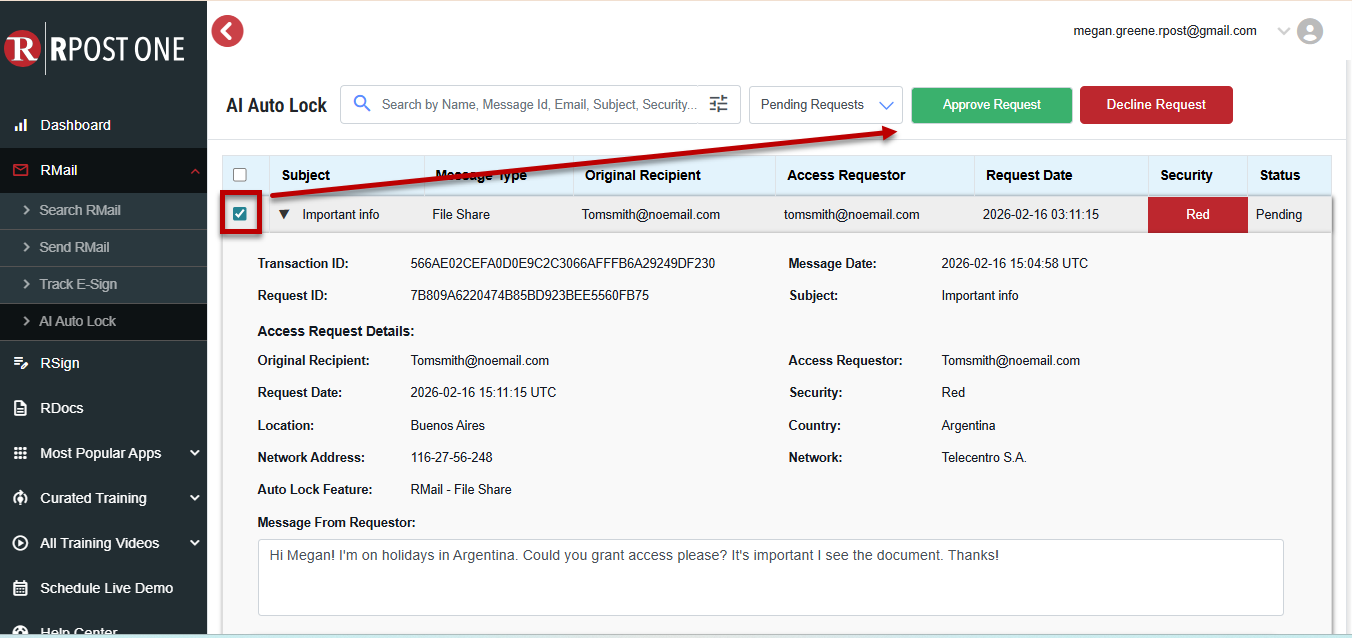Click the Dashboard bar chart icon
1352x638 pixels.
tap(20, 125)
